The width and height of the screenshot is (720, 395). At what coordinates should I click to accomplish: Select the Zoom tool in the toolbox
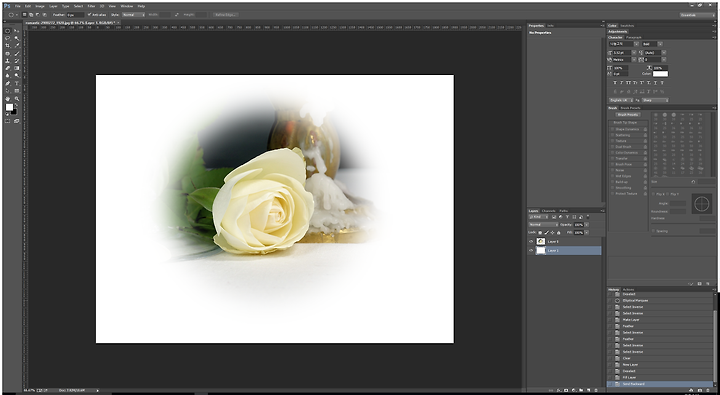pos(17,98)
